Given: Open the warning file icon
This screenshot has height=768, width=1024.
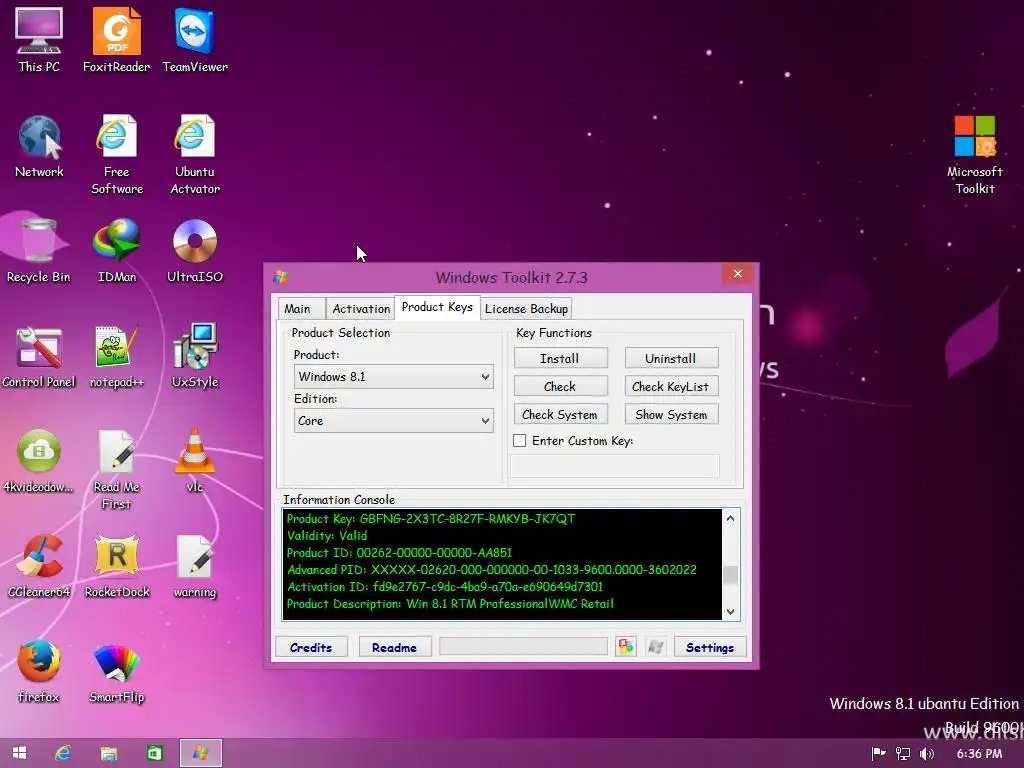Looking at the screenshot, I should tap(195, 567).
